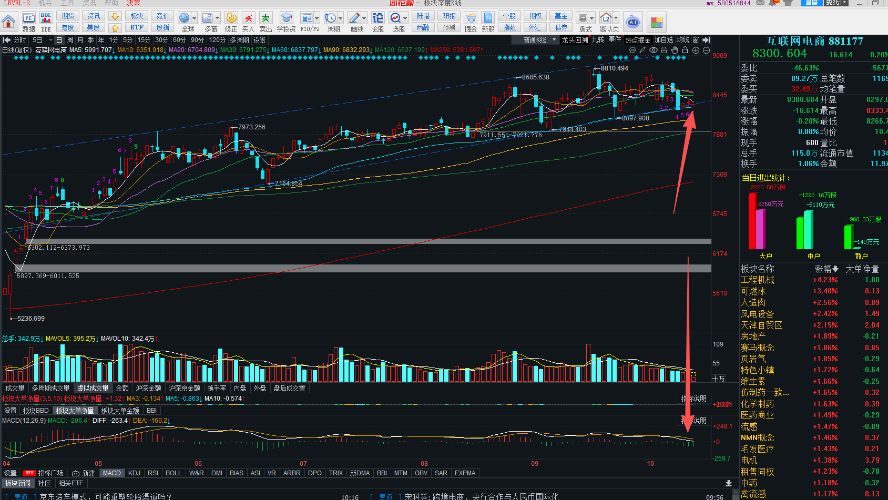Open the home page house icon
Image resolution: width=888 pixels, height=500 pixels.
[8, 22]
